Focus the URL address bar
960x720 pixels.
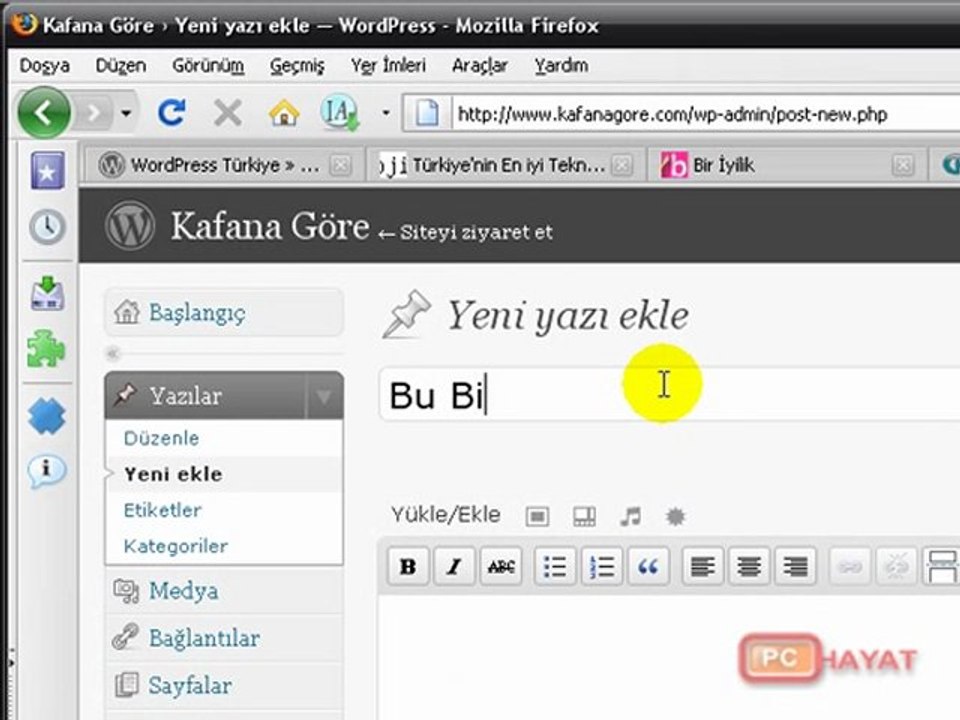coord(704,114)
